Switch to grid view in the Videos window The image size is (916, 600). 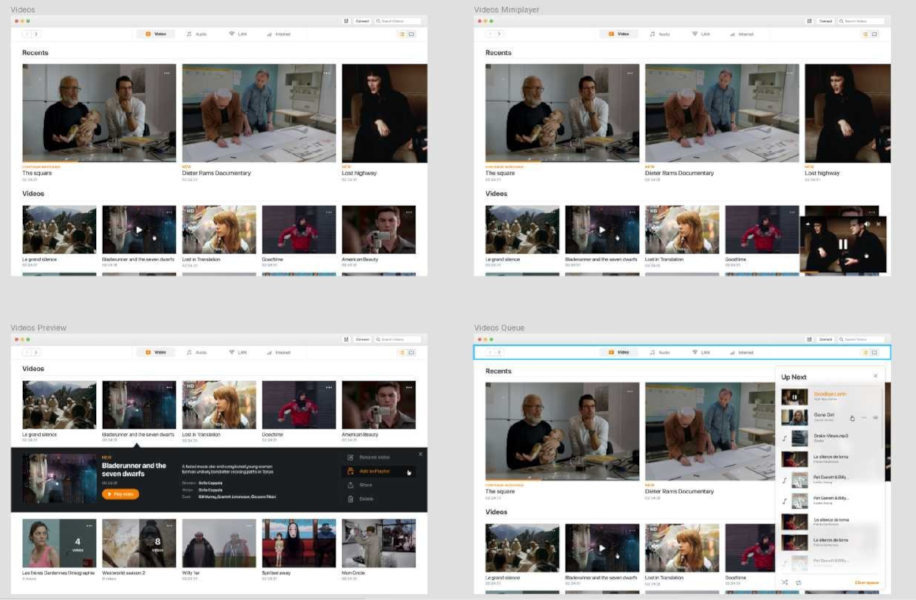point(402,34)
